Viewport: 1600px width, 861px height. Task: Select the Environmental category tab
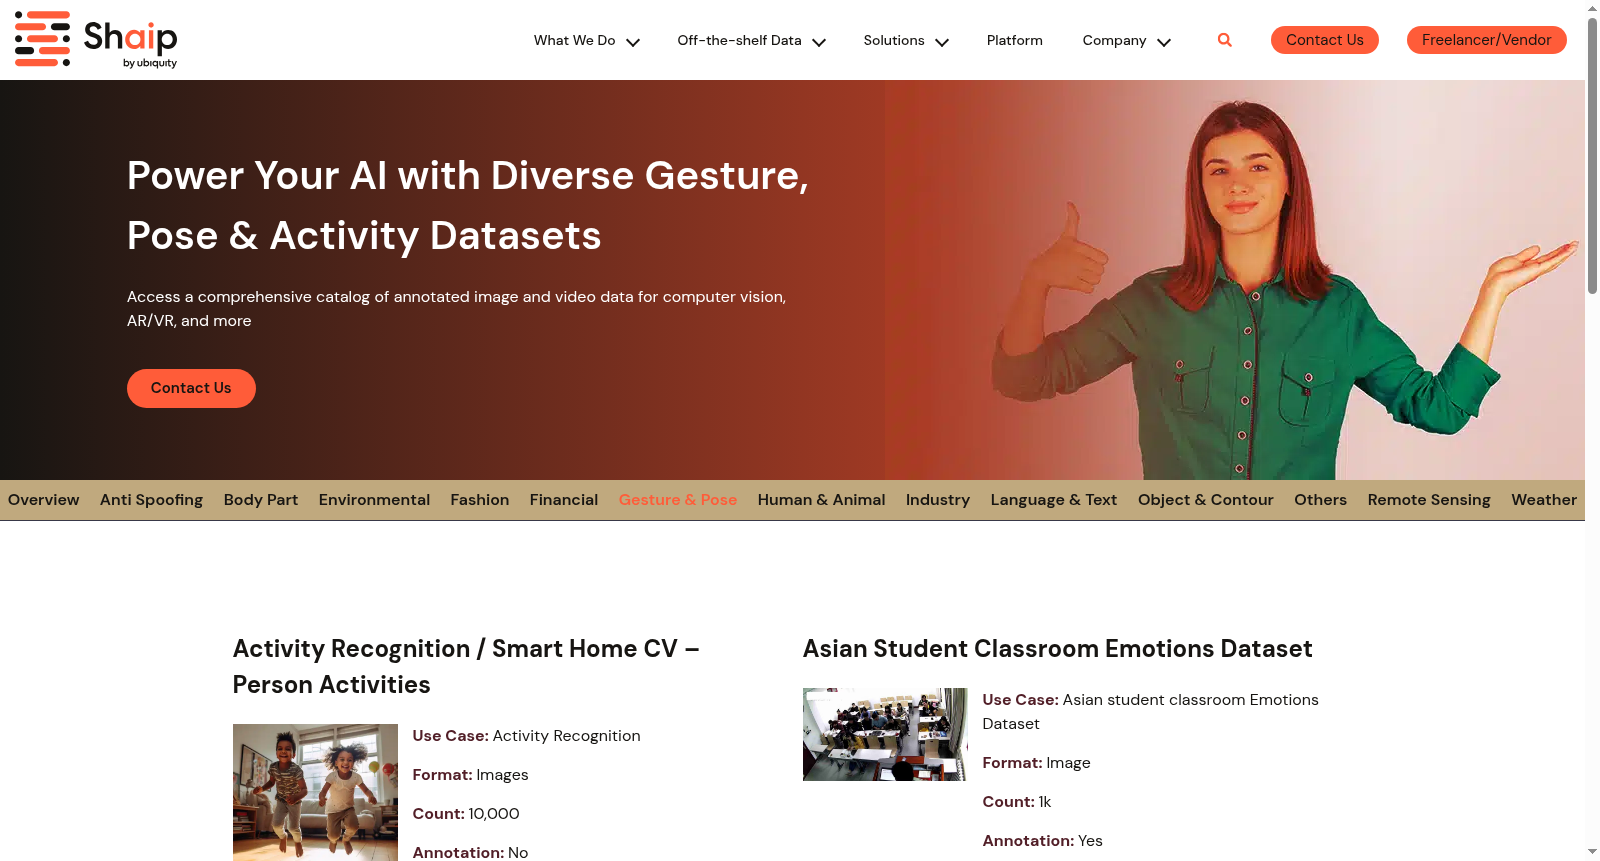374,500
